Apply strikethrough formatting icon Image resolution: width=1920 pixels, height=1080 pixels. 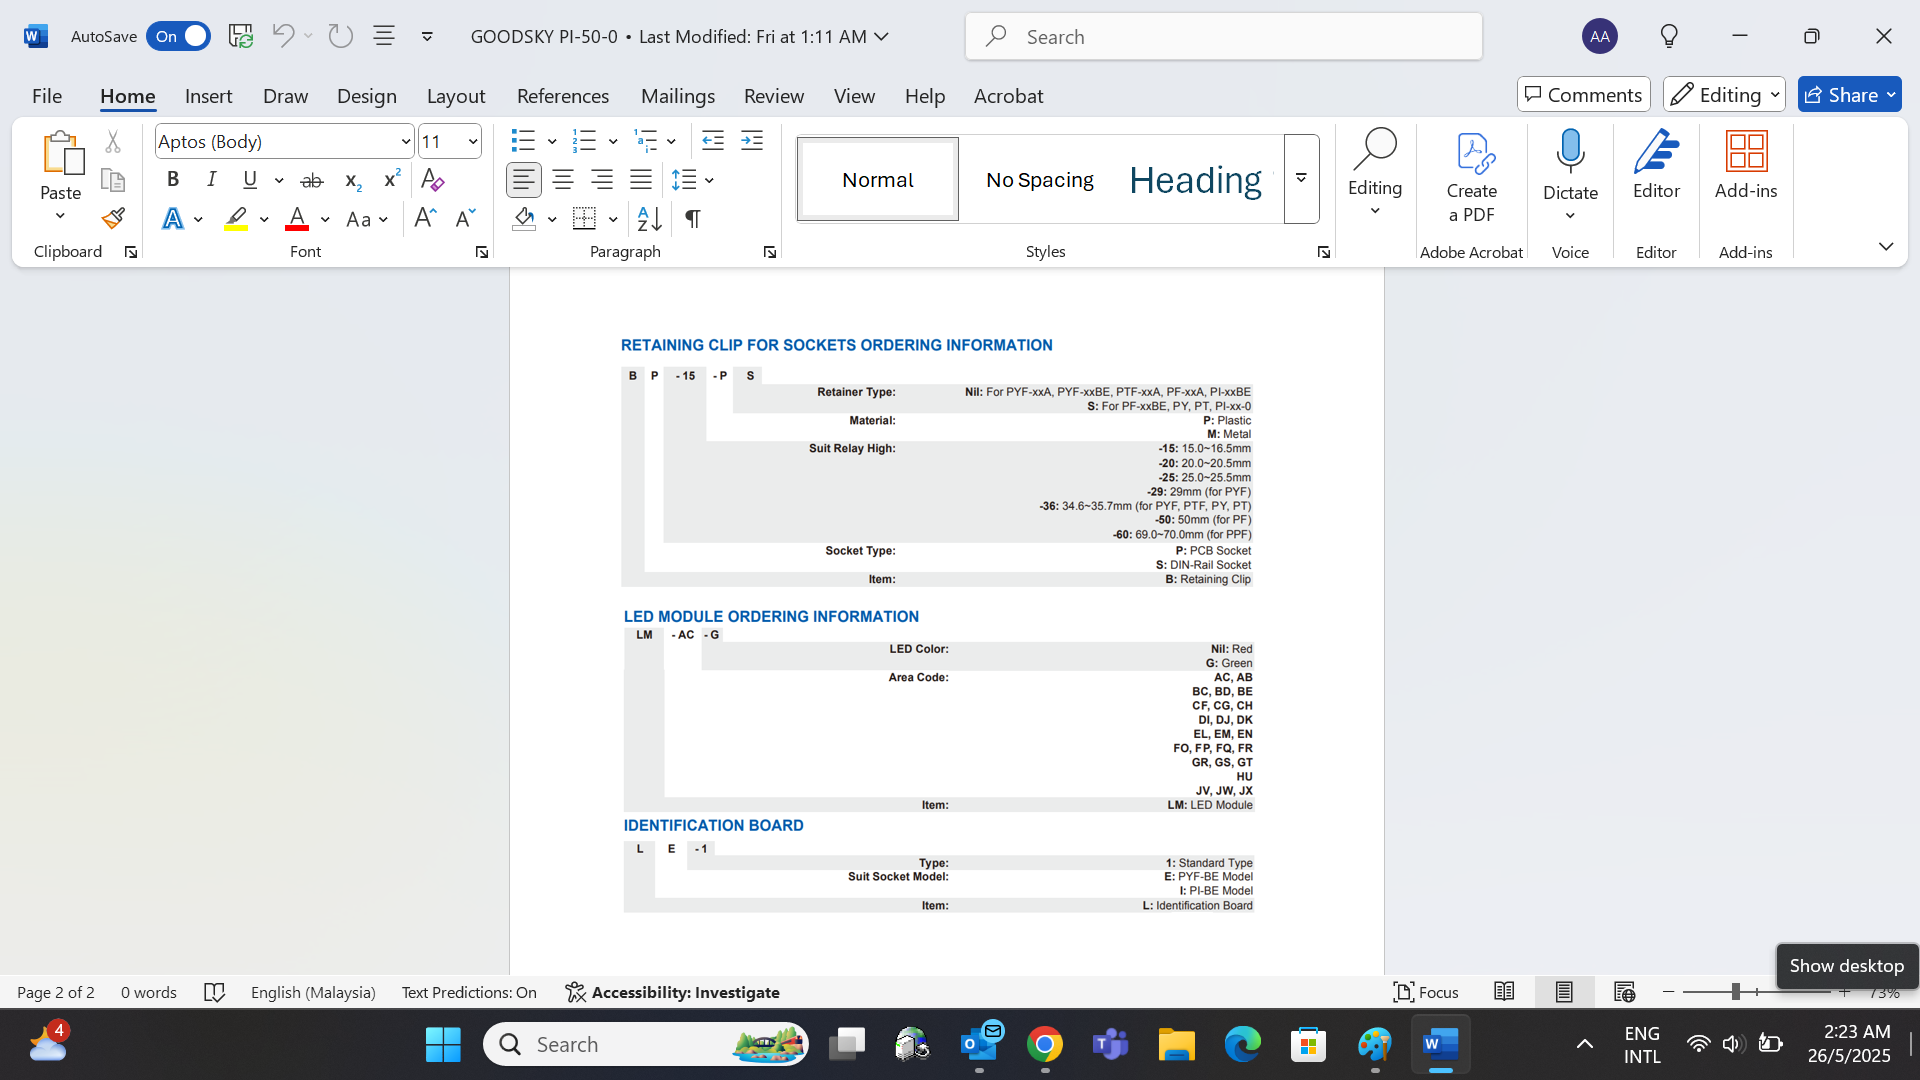coord(312,180)
